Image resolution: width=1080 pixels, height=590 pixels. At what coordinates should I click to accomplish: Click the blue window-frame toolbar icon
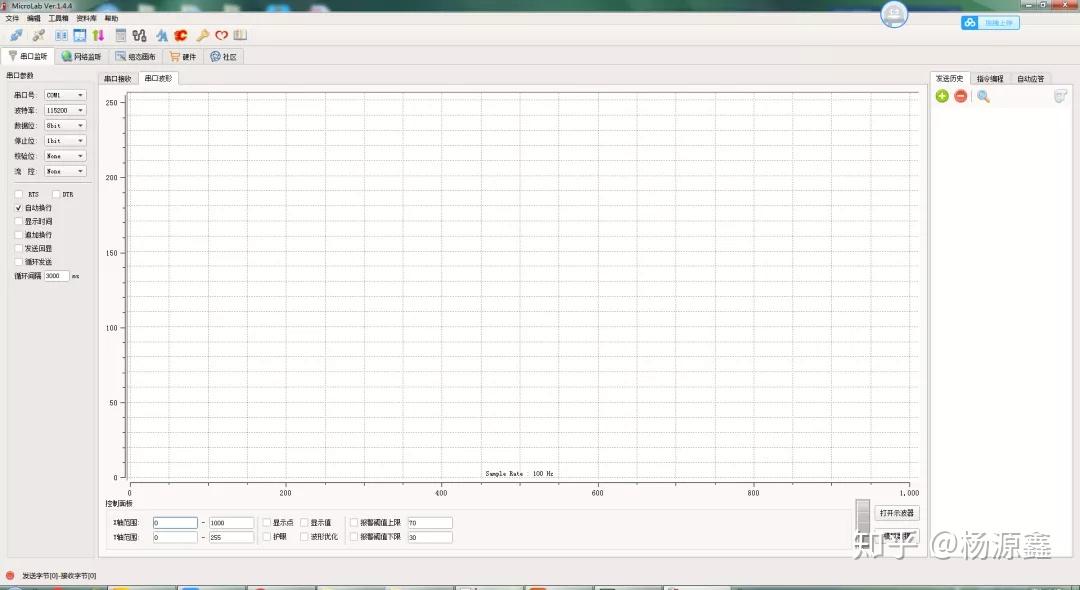80,35
